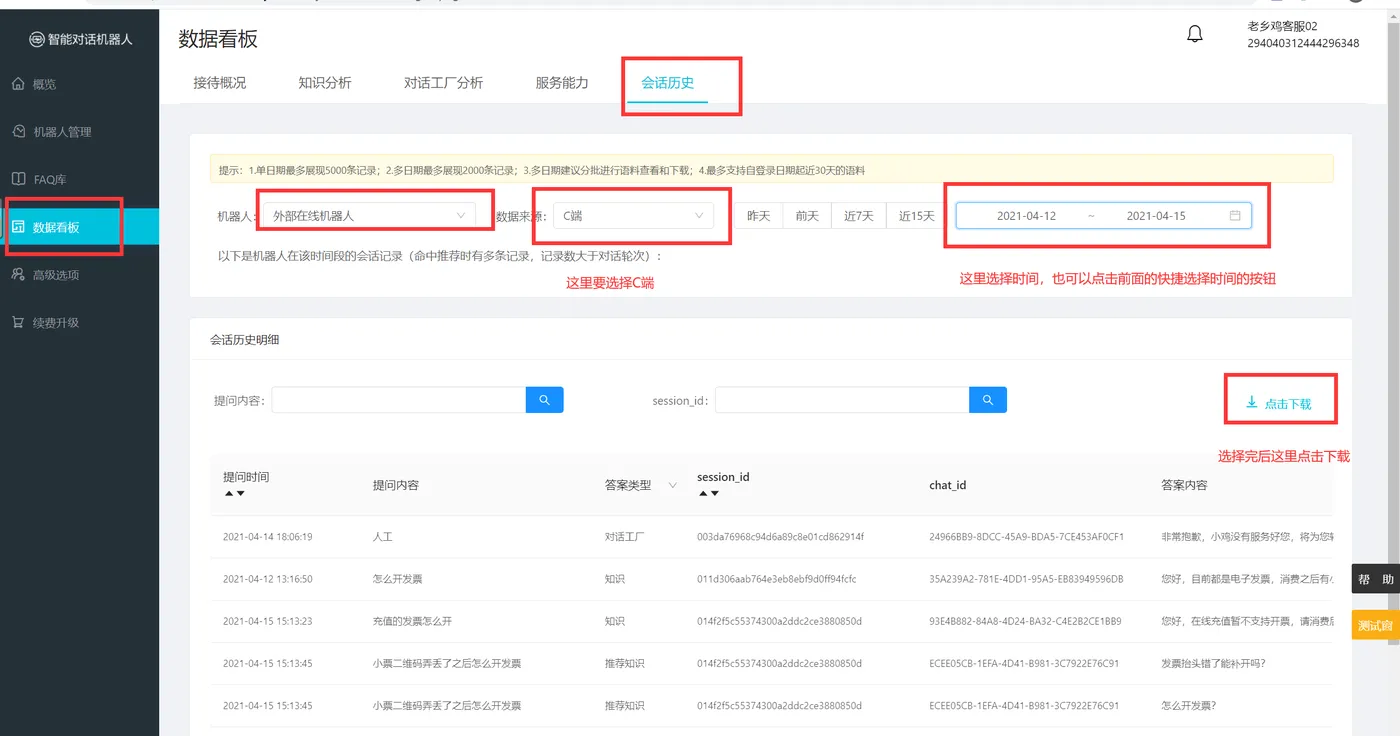The image size is (1400, 736).
Task: Open FAQ库 in the sidebar
Action: click(80, 180)
